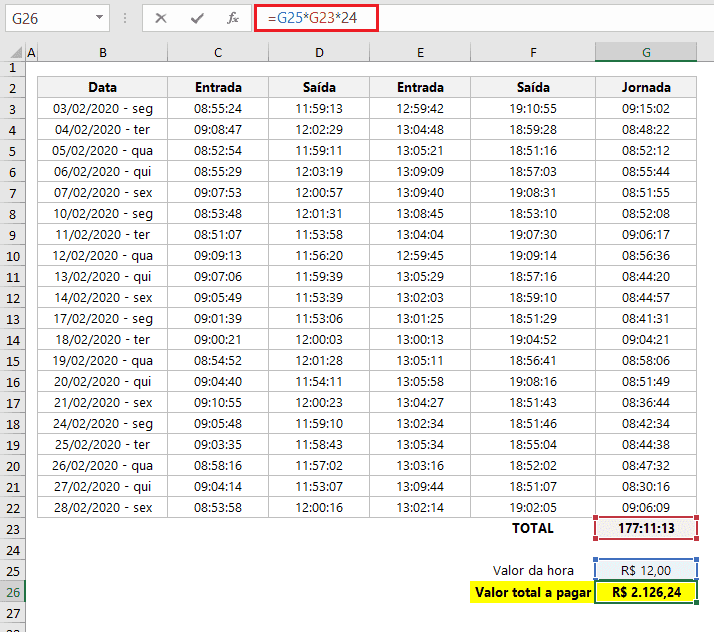Select the cell 10/02/2020 - seg

click(103, 214)
